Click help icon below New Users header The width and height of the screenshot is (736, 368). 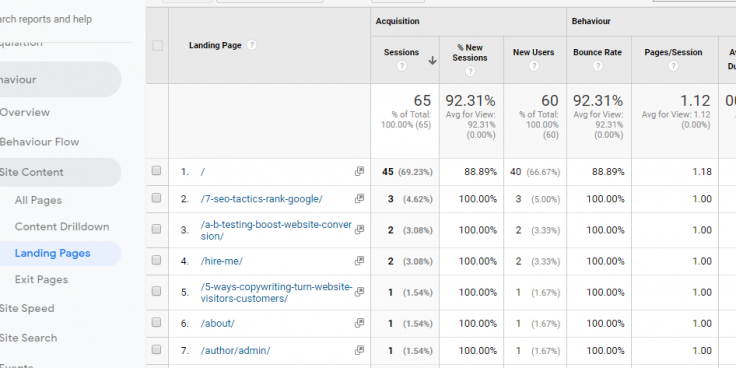point(534,66)
